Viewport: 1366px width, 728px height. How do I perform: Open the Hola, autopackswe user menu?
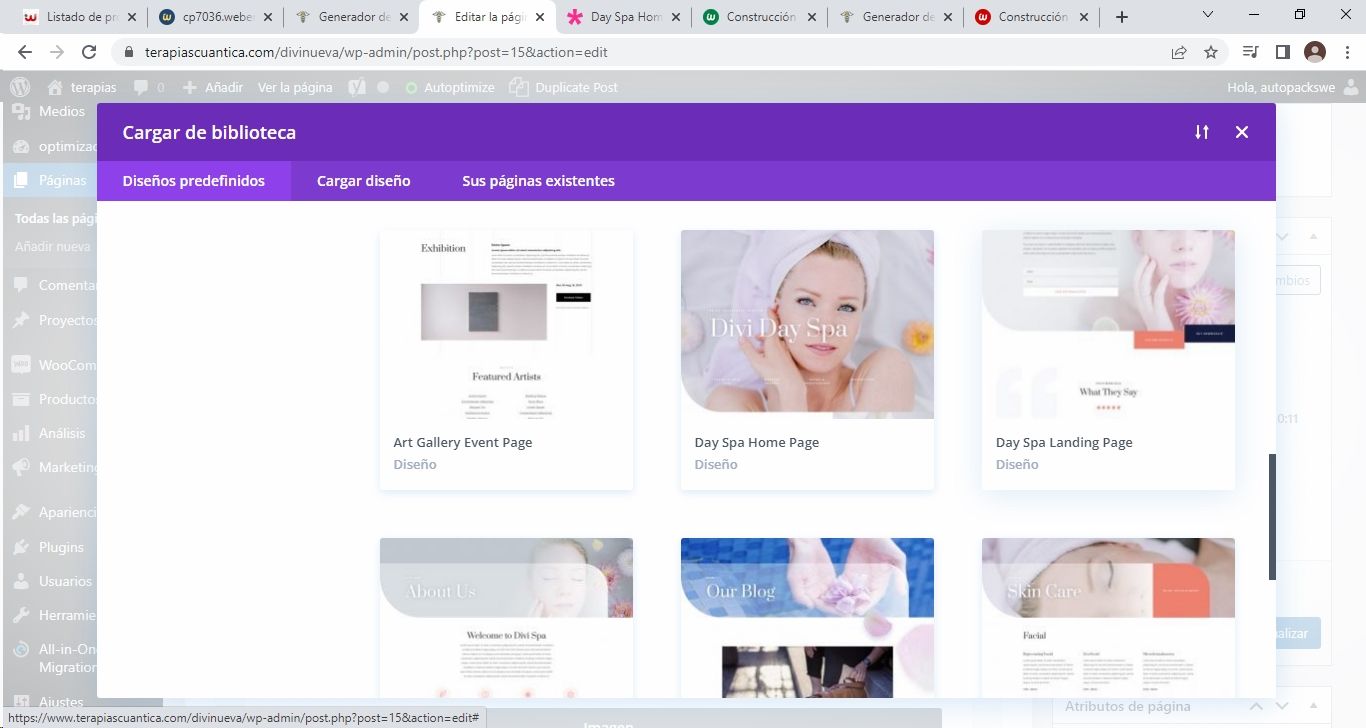point(1293,87)
